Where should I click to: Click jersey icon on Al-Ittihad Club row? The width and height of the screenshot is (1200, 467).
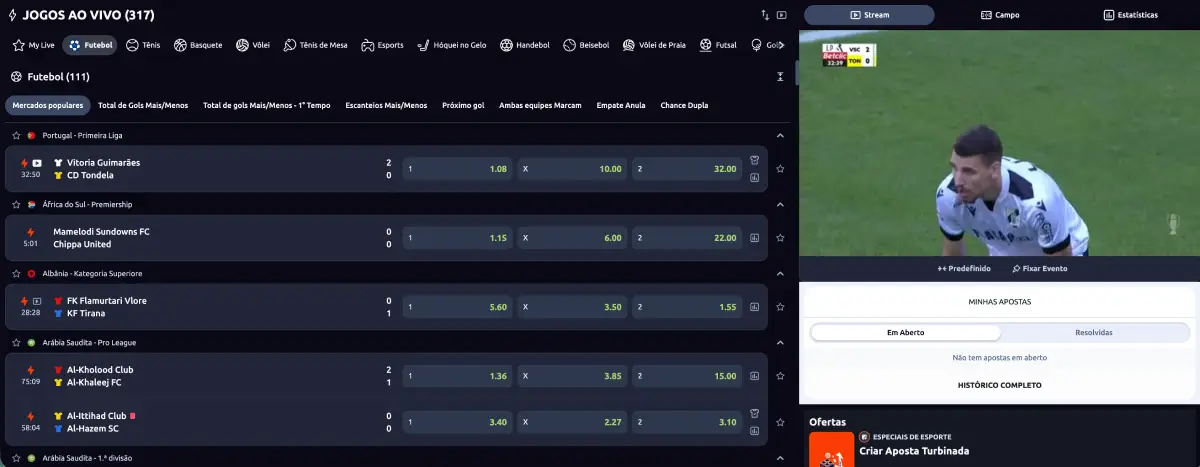(x=754, y=415)
